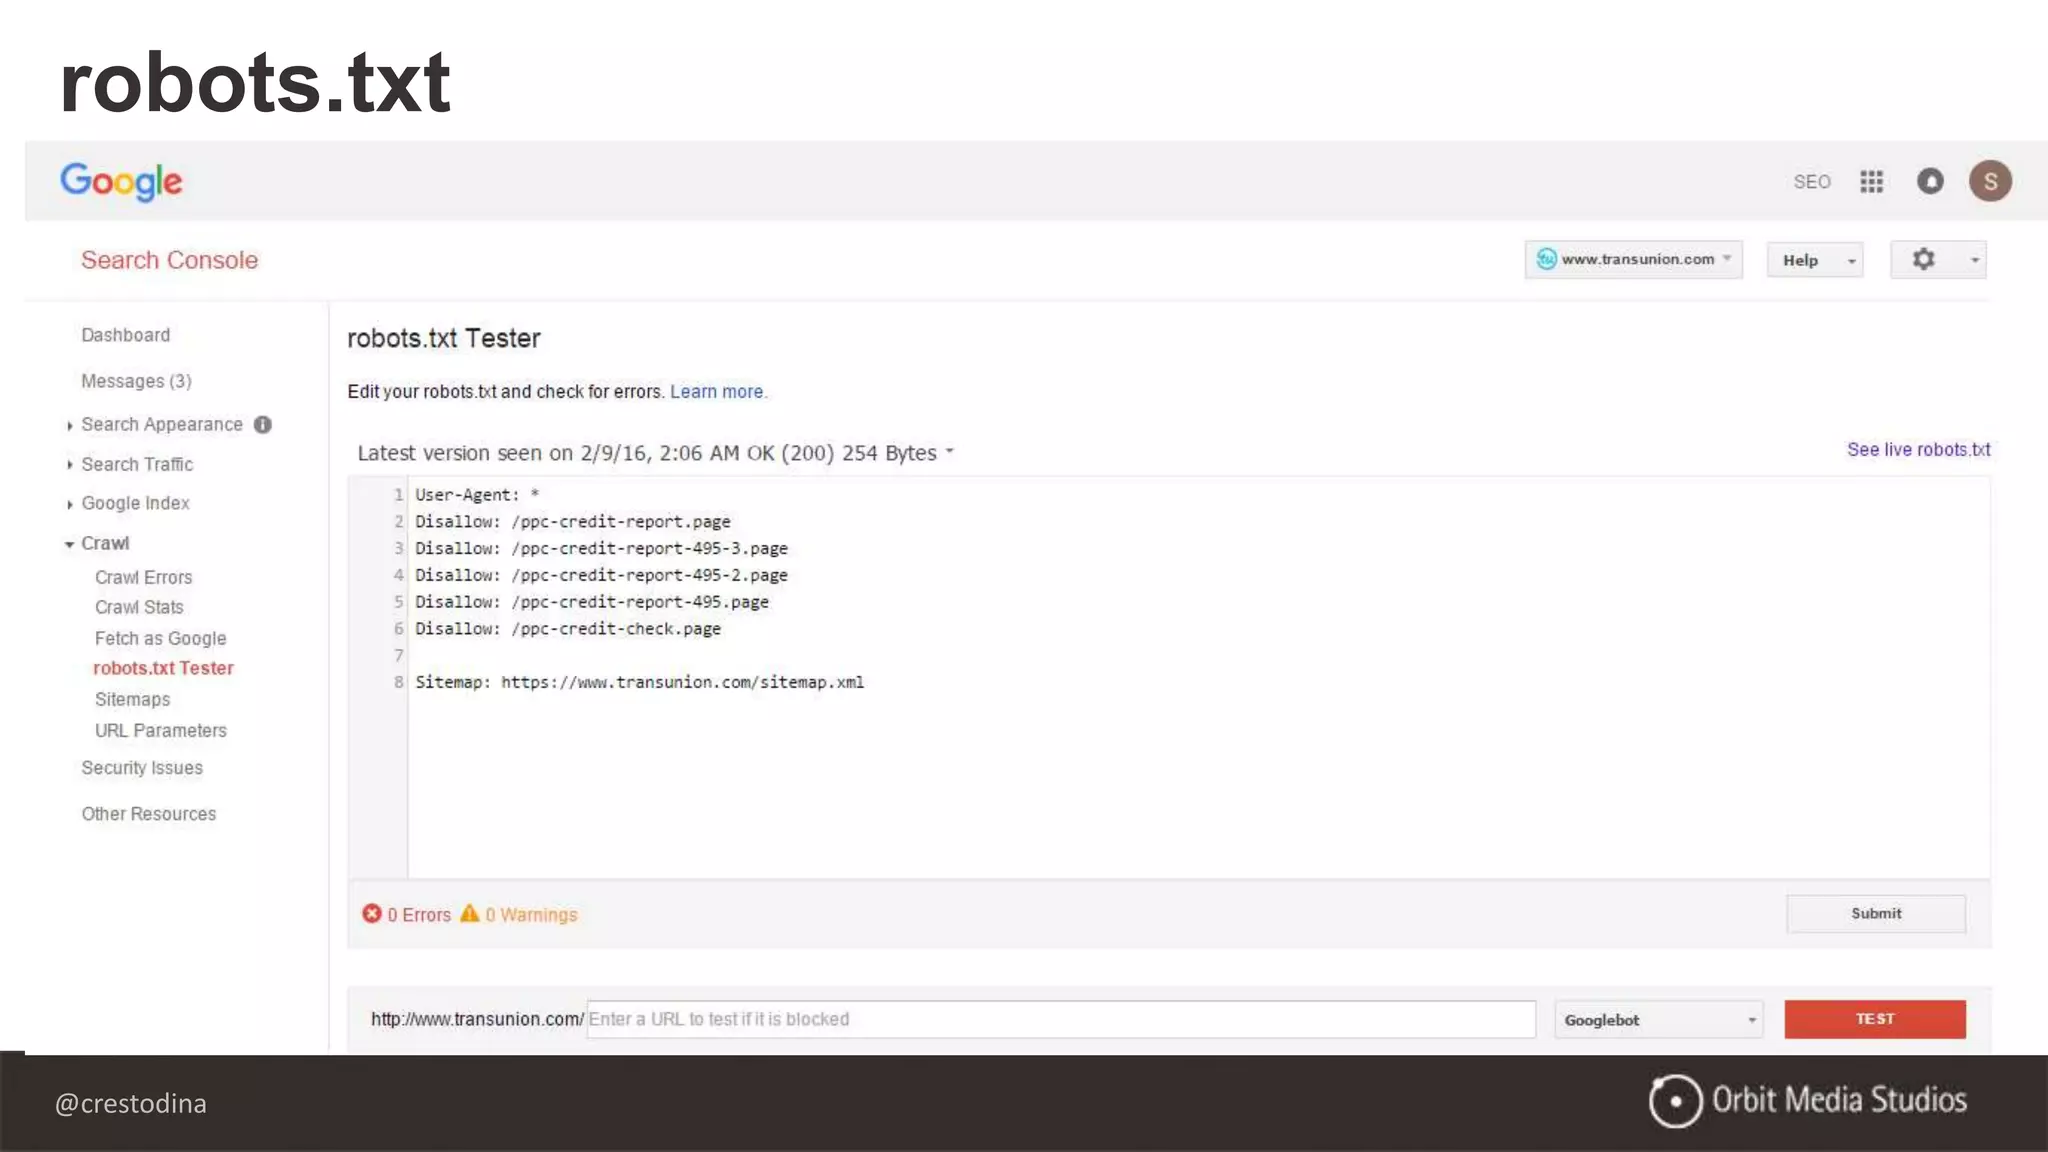
Task: Click the Disallow /ppc-credit-report-495.page line
Action: [x=592, y=602]
